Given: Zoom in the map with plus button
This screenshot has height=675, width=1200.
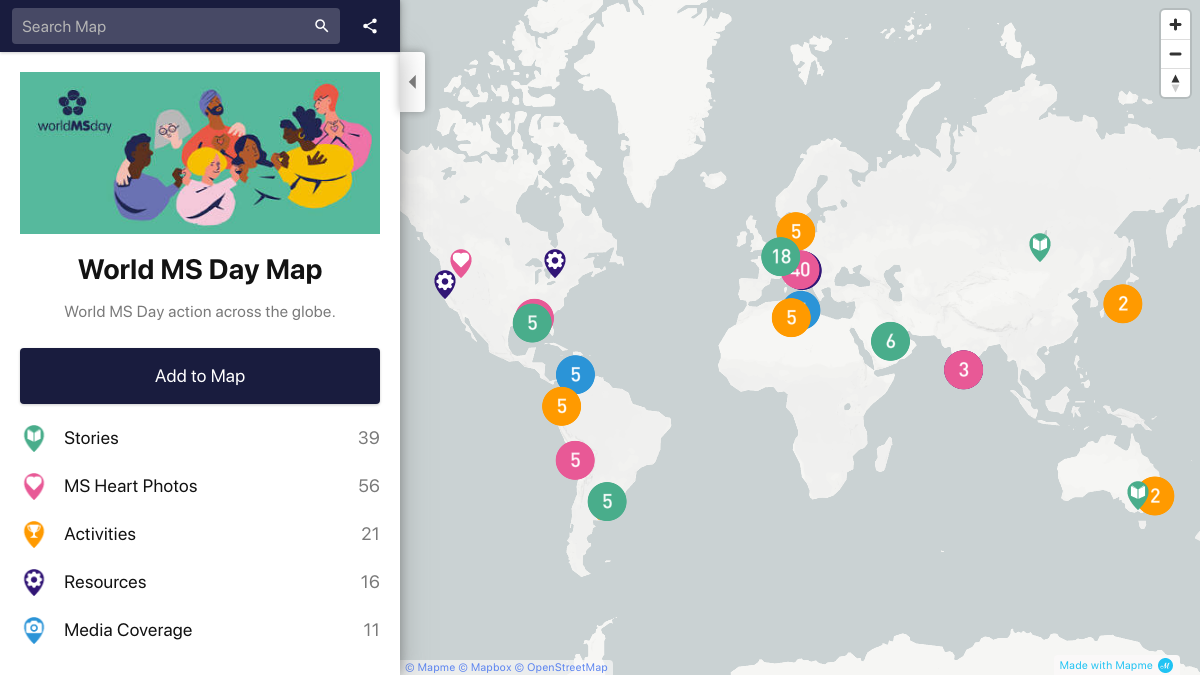Looking at the screenshot, I should (x=1175, y=25).
